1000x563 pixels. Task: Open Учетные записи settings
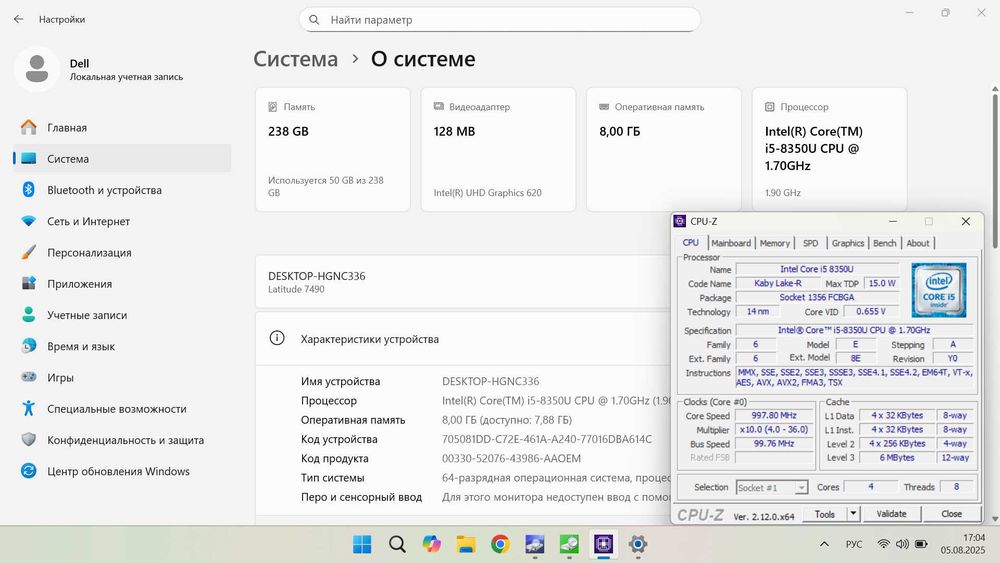(x=121, y=315)
